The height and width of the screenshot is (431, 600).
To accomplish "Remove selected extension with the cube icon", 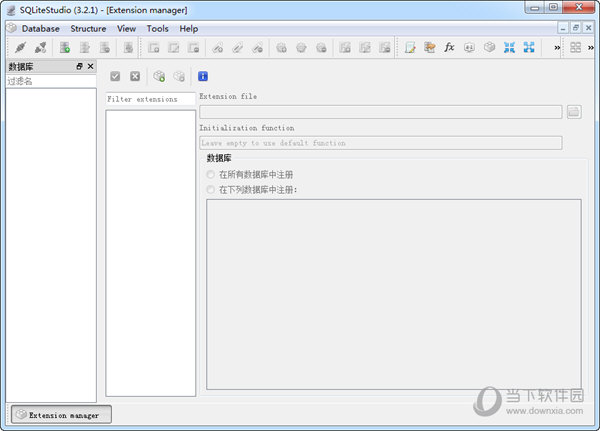I will coord(179,76).
